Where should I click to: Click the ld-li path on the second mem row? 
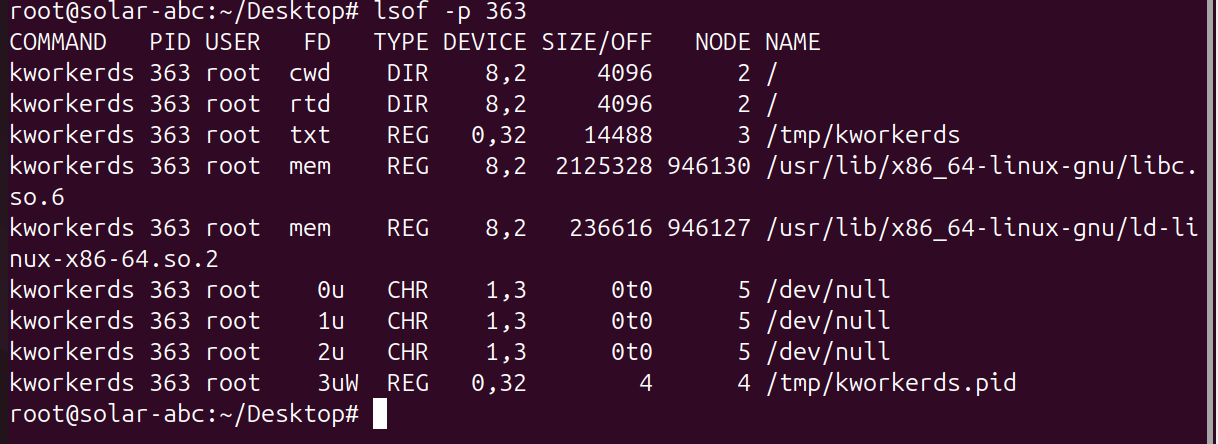point(982,229)
